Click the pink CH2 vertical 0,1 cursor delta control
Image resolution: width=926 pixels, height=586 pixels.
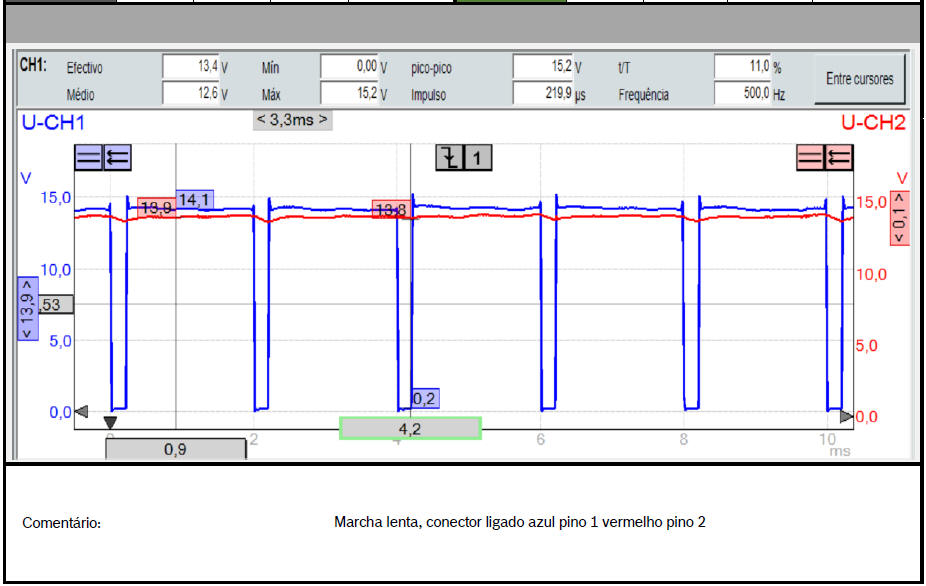click(898, 219)
